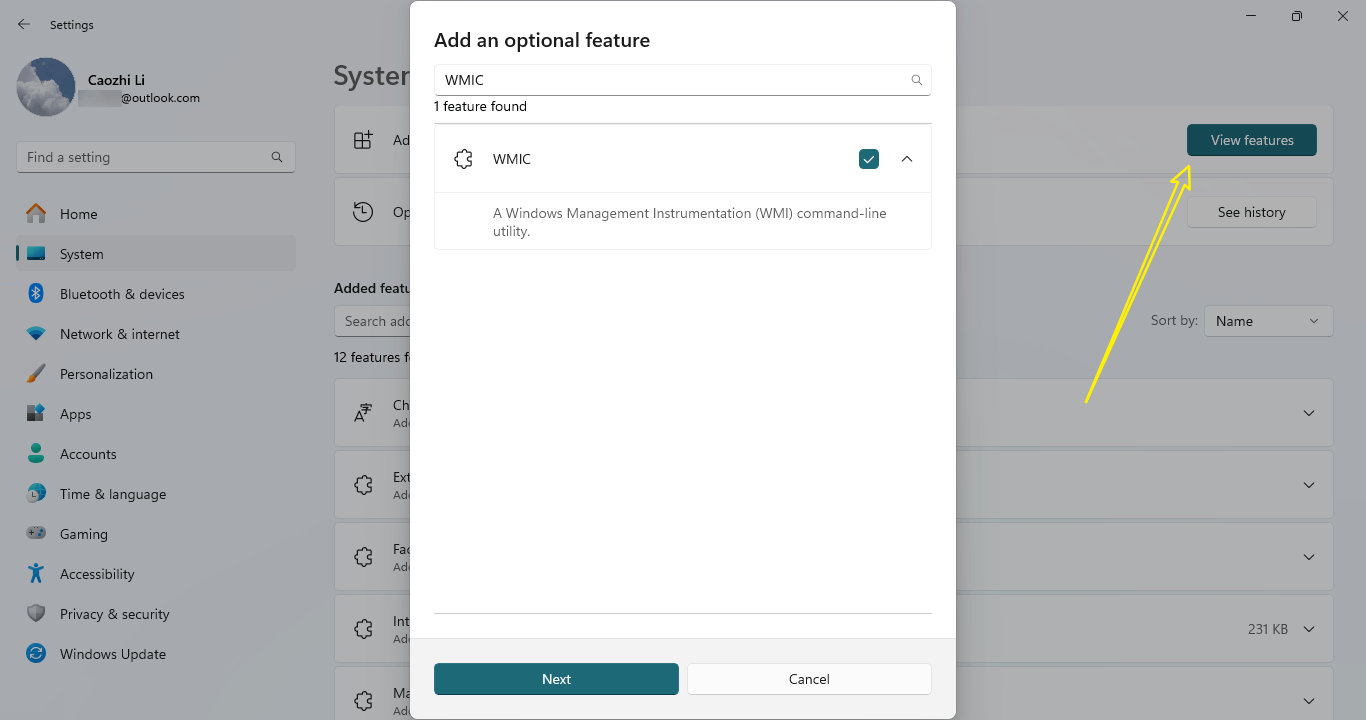Click the WMIC search text field
The image size is (1366, 720).
tap(670, 80)
